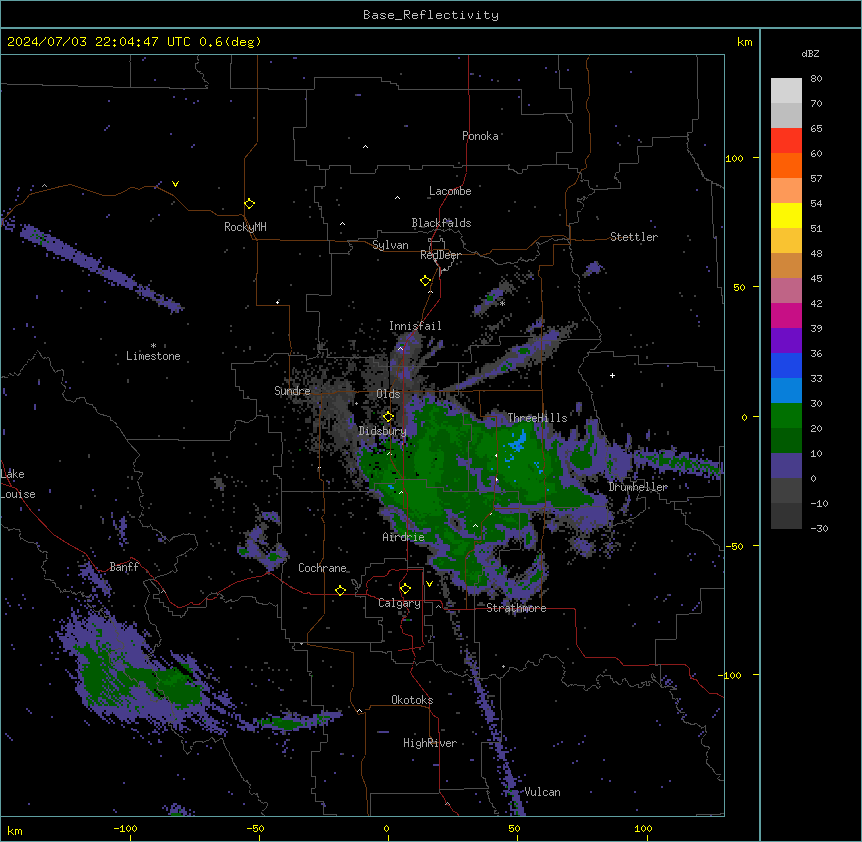This screenshot has height=842, width=862.
Task: Click the light blue reflectivity core near ThreeHills
Action: (x=518, y=441)
